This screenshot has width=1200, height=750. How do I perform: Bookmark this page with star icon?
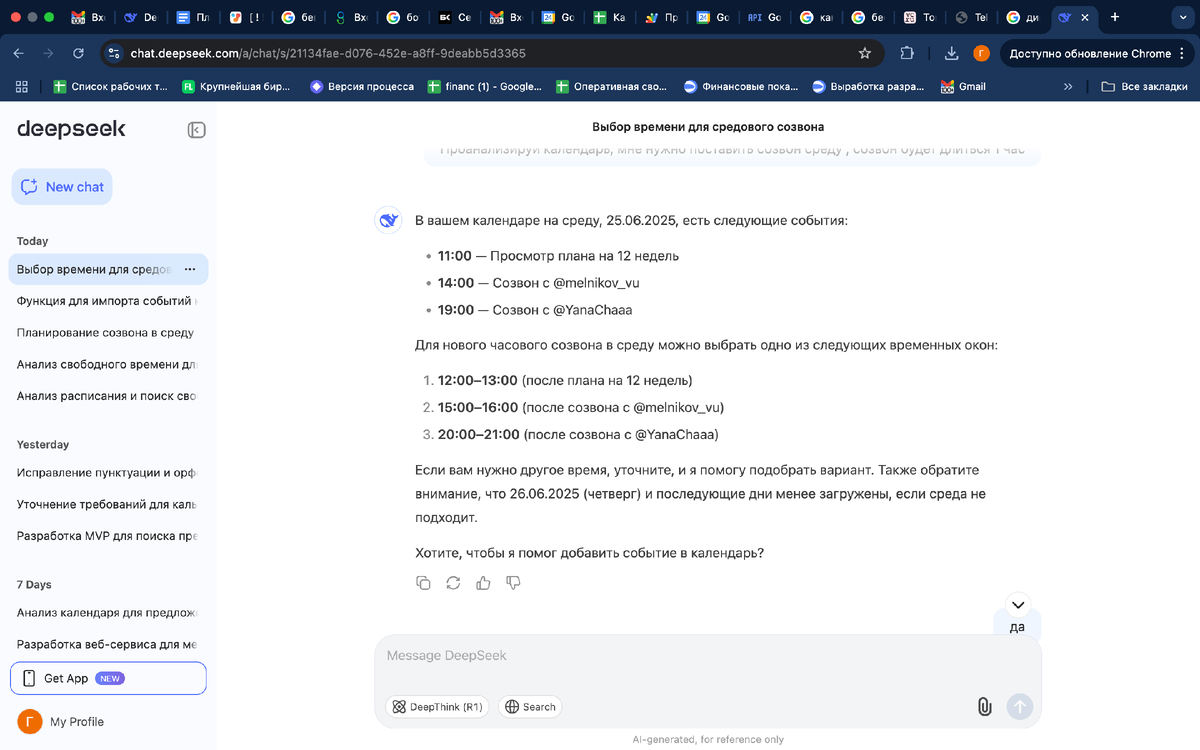pyautogui.click(x=865, y=54)
